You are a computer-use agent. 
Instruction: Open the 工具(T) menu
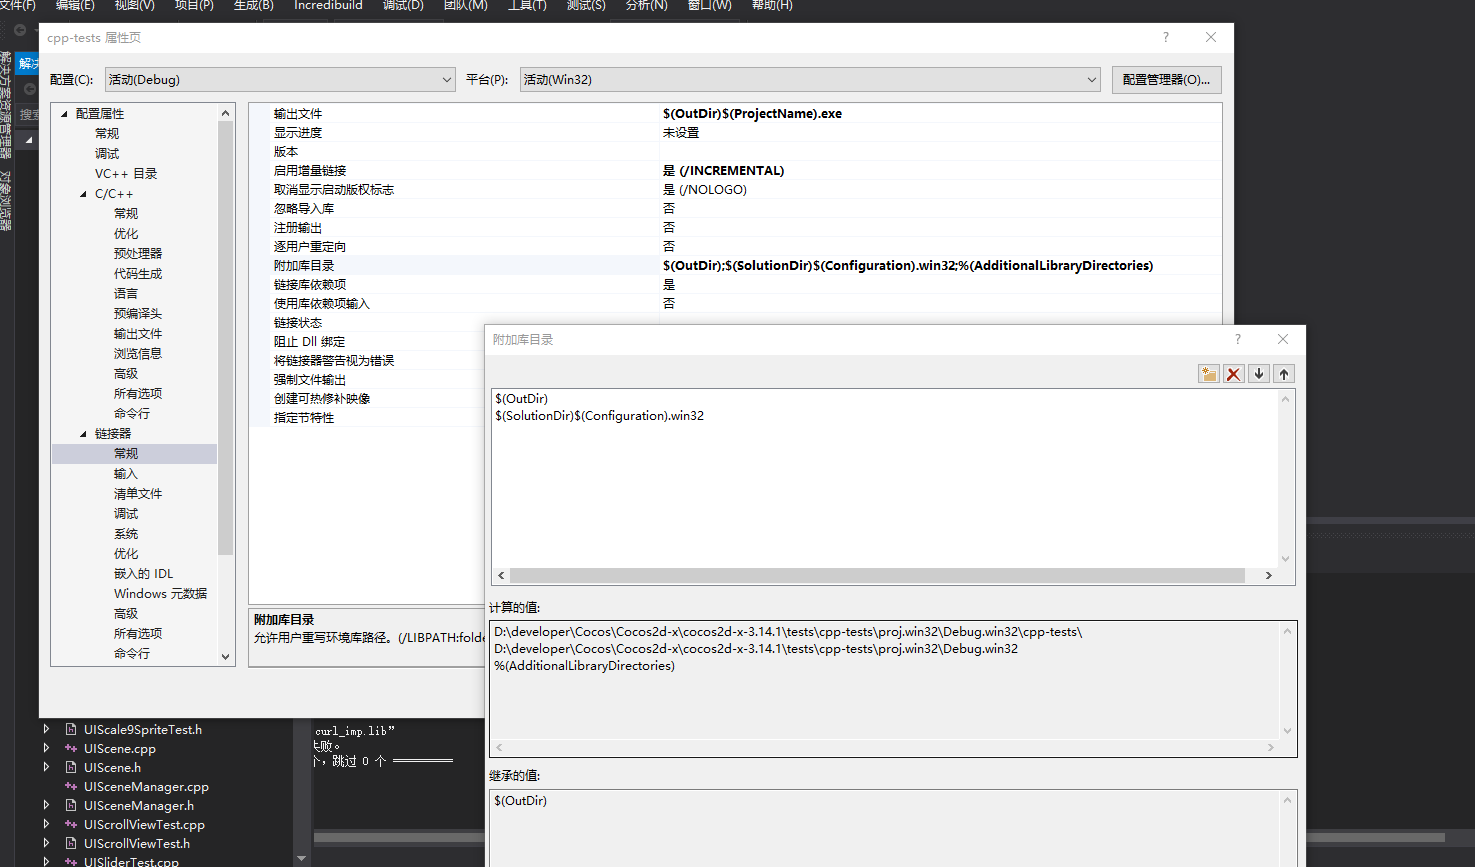tap(527, 6)
